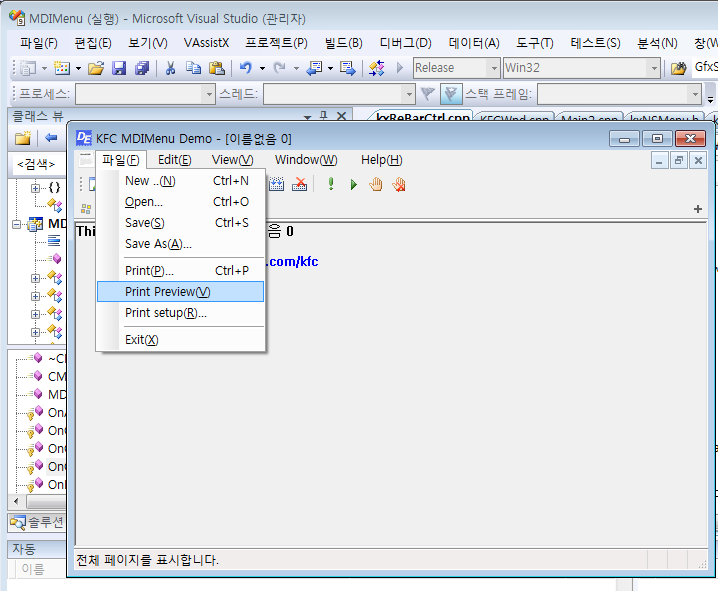Click the <검색> search field in Class View
The width and height of the screenshot is (718, 591).
click(x=39, y=164)
